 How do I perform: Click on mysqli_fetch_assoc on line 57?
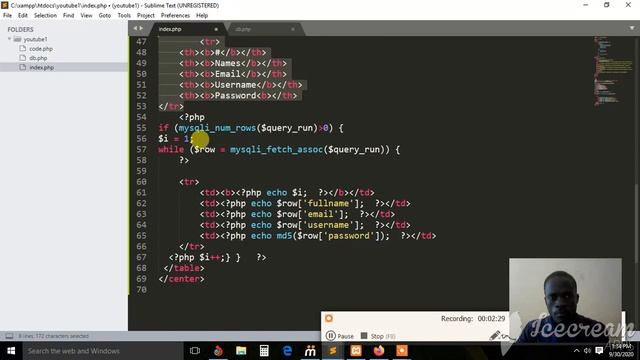[276, 150]
